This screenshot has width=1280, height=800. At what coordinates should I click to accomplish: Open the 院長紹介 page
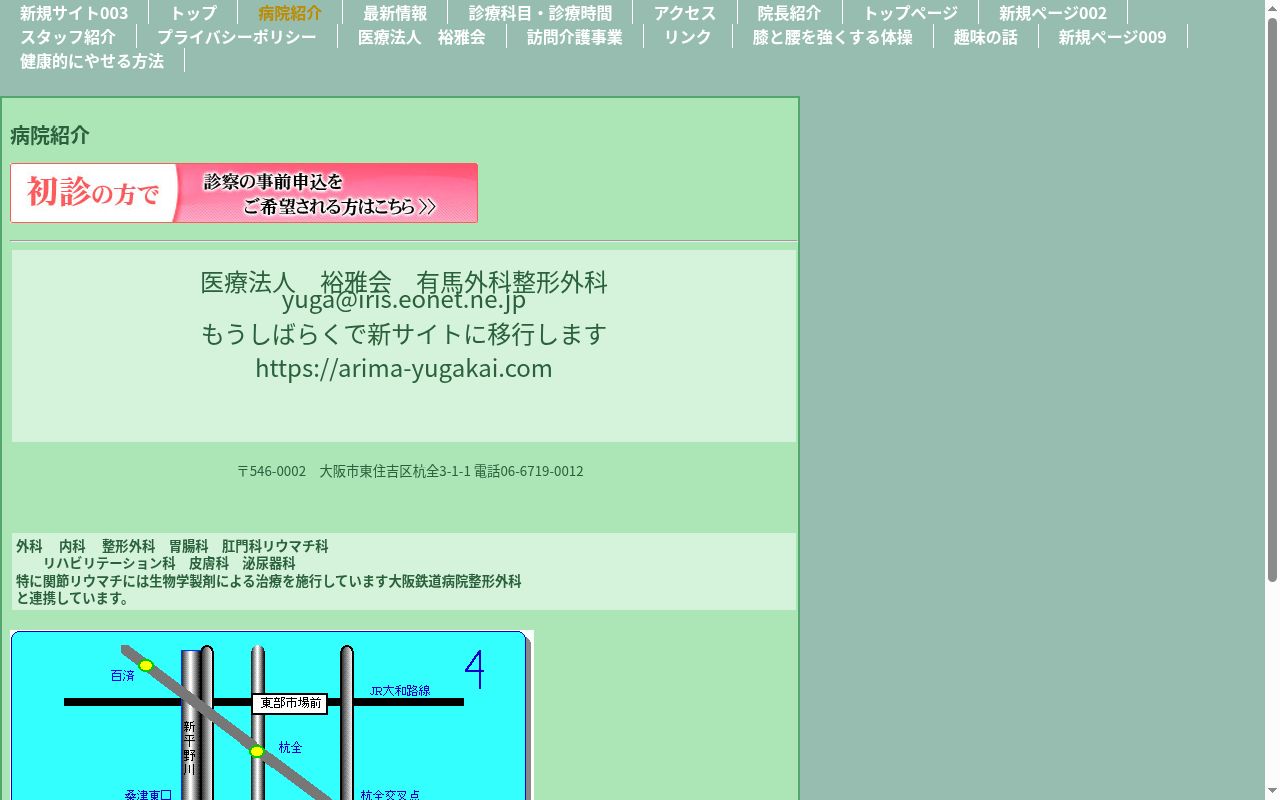point(789,13)
